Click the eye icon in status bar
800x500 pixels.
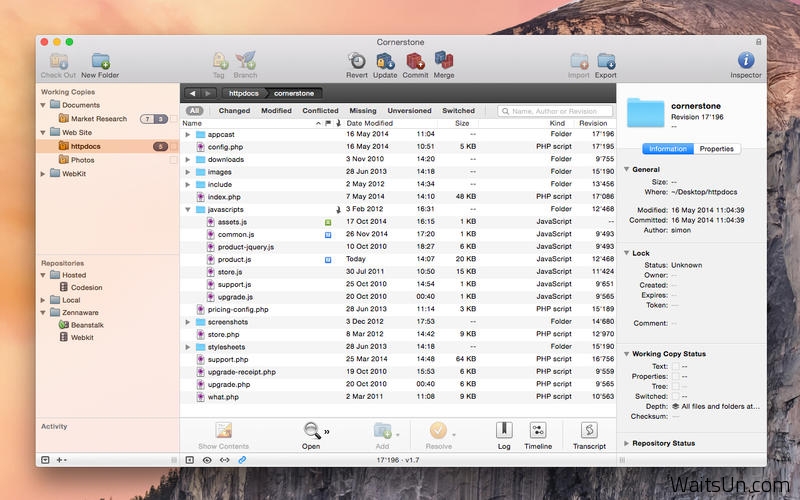[207, 460]
